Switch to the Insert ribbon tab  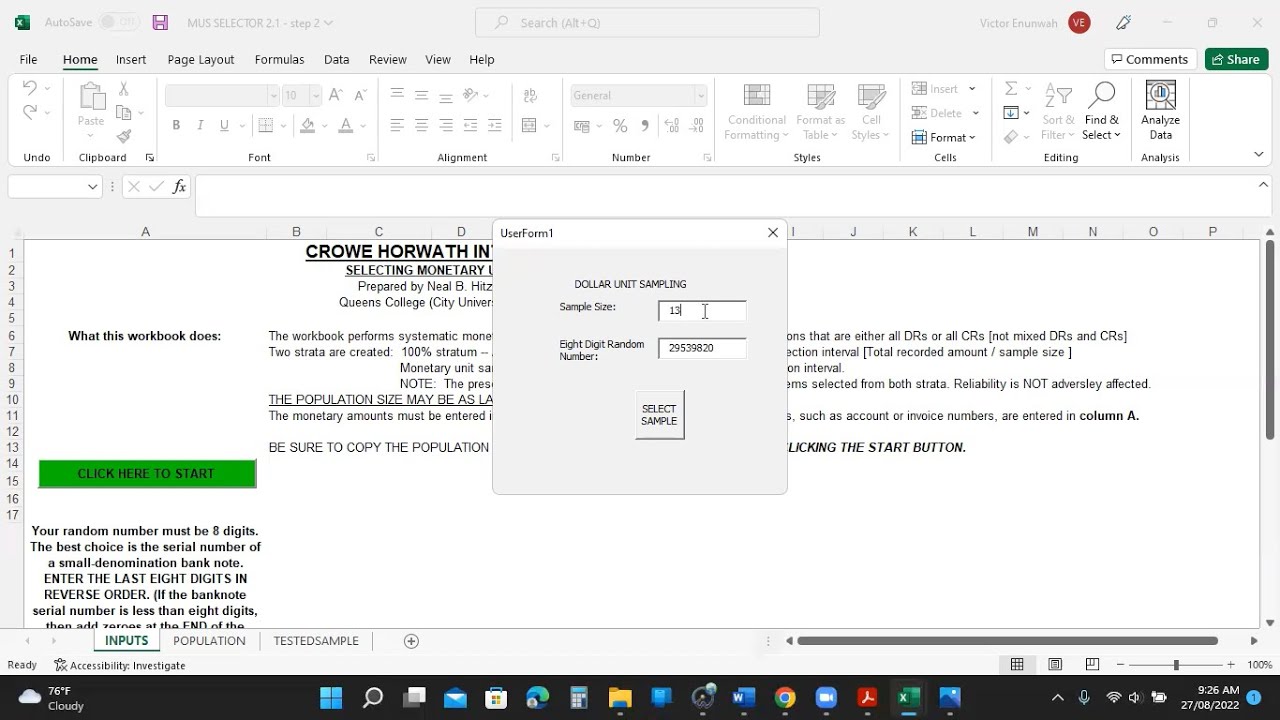(x=131, y=59)
